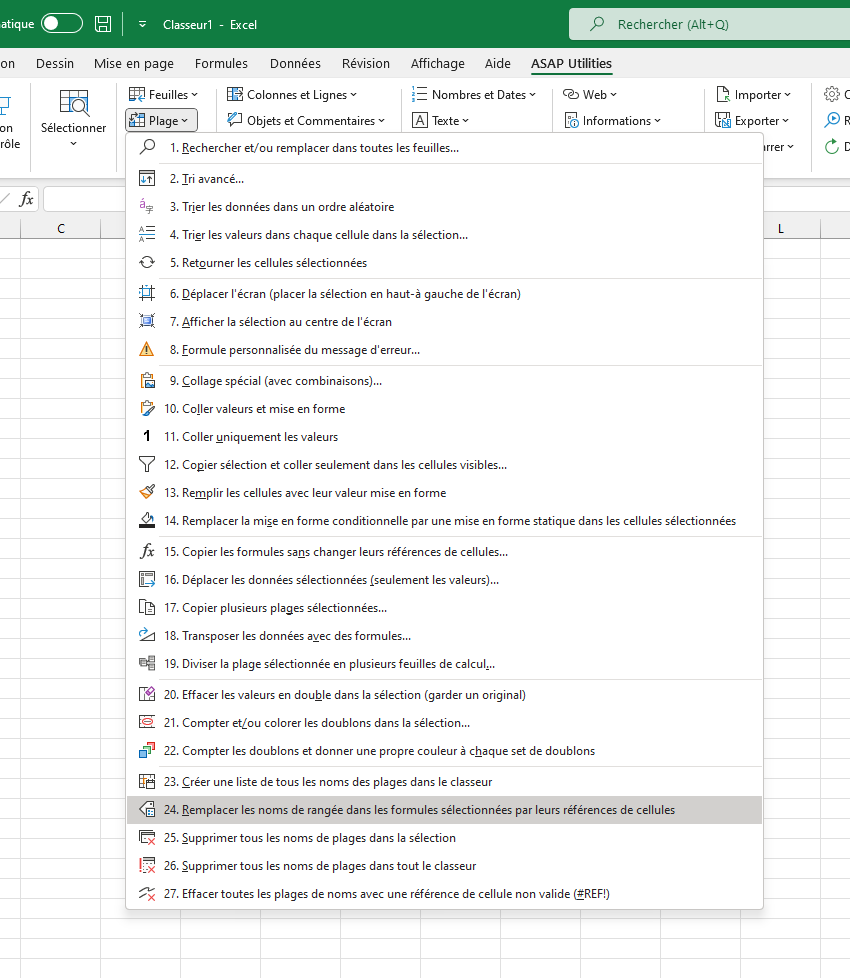Select column C header
The width and height of the screenshot is (850, 978).
point(60,228)
